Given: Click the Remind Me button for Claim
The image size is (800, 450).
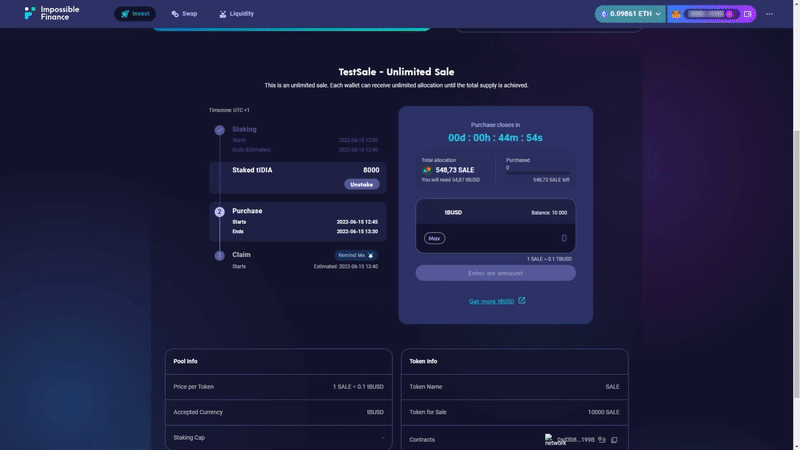Looking at the screenshot, I should point(356,255).
